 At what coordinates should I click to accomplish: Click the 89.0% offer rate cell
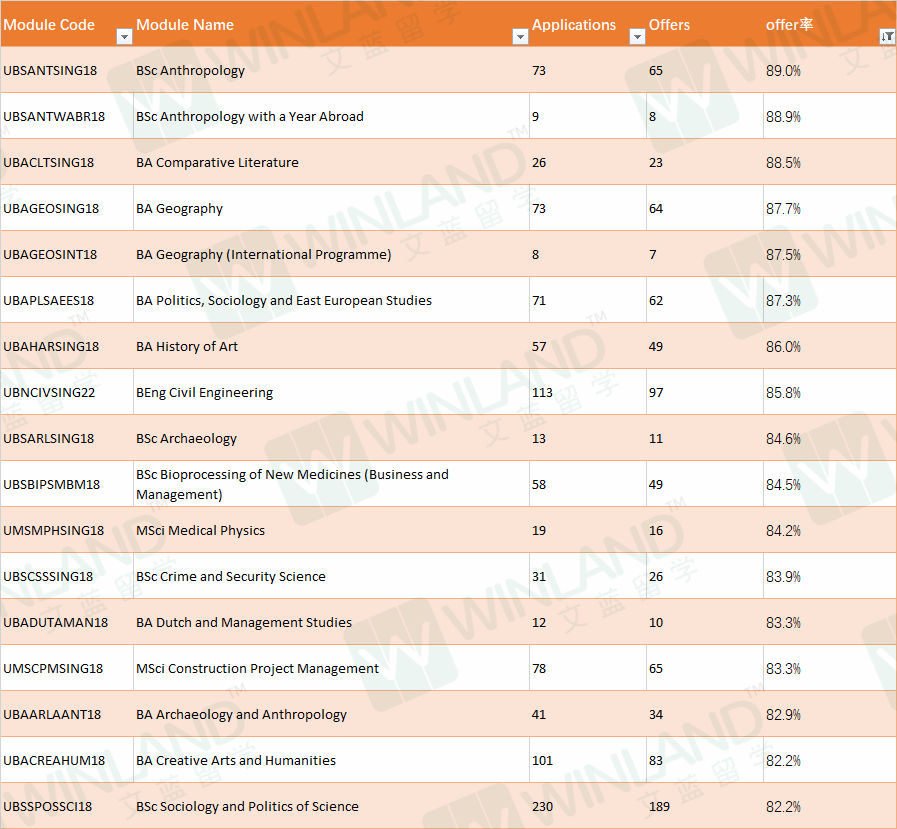[829, 70]
